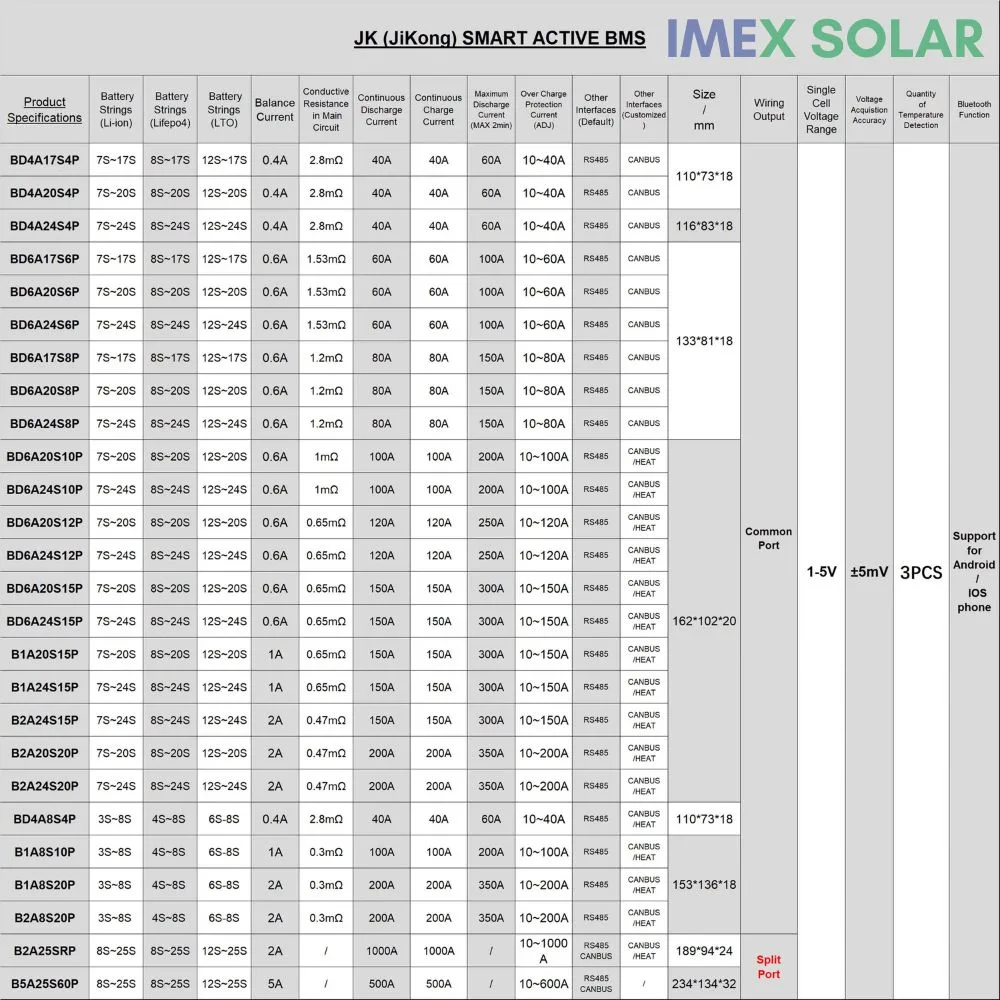Click the '189*94*24' size cell
Viewport: 1000px width, 1000px height.
click(704, 951)
